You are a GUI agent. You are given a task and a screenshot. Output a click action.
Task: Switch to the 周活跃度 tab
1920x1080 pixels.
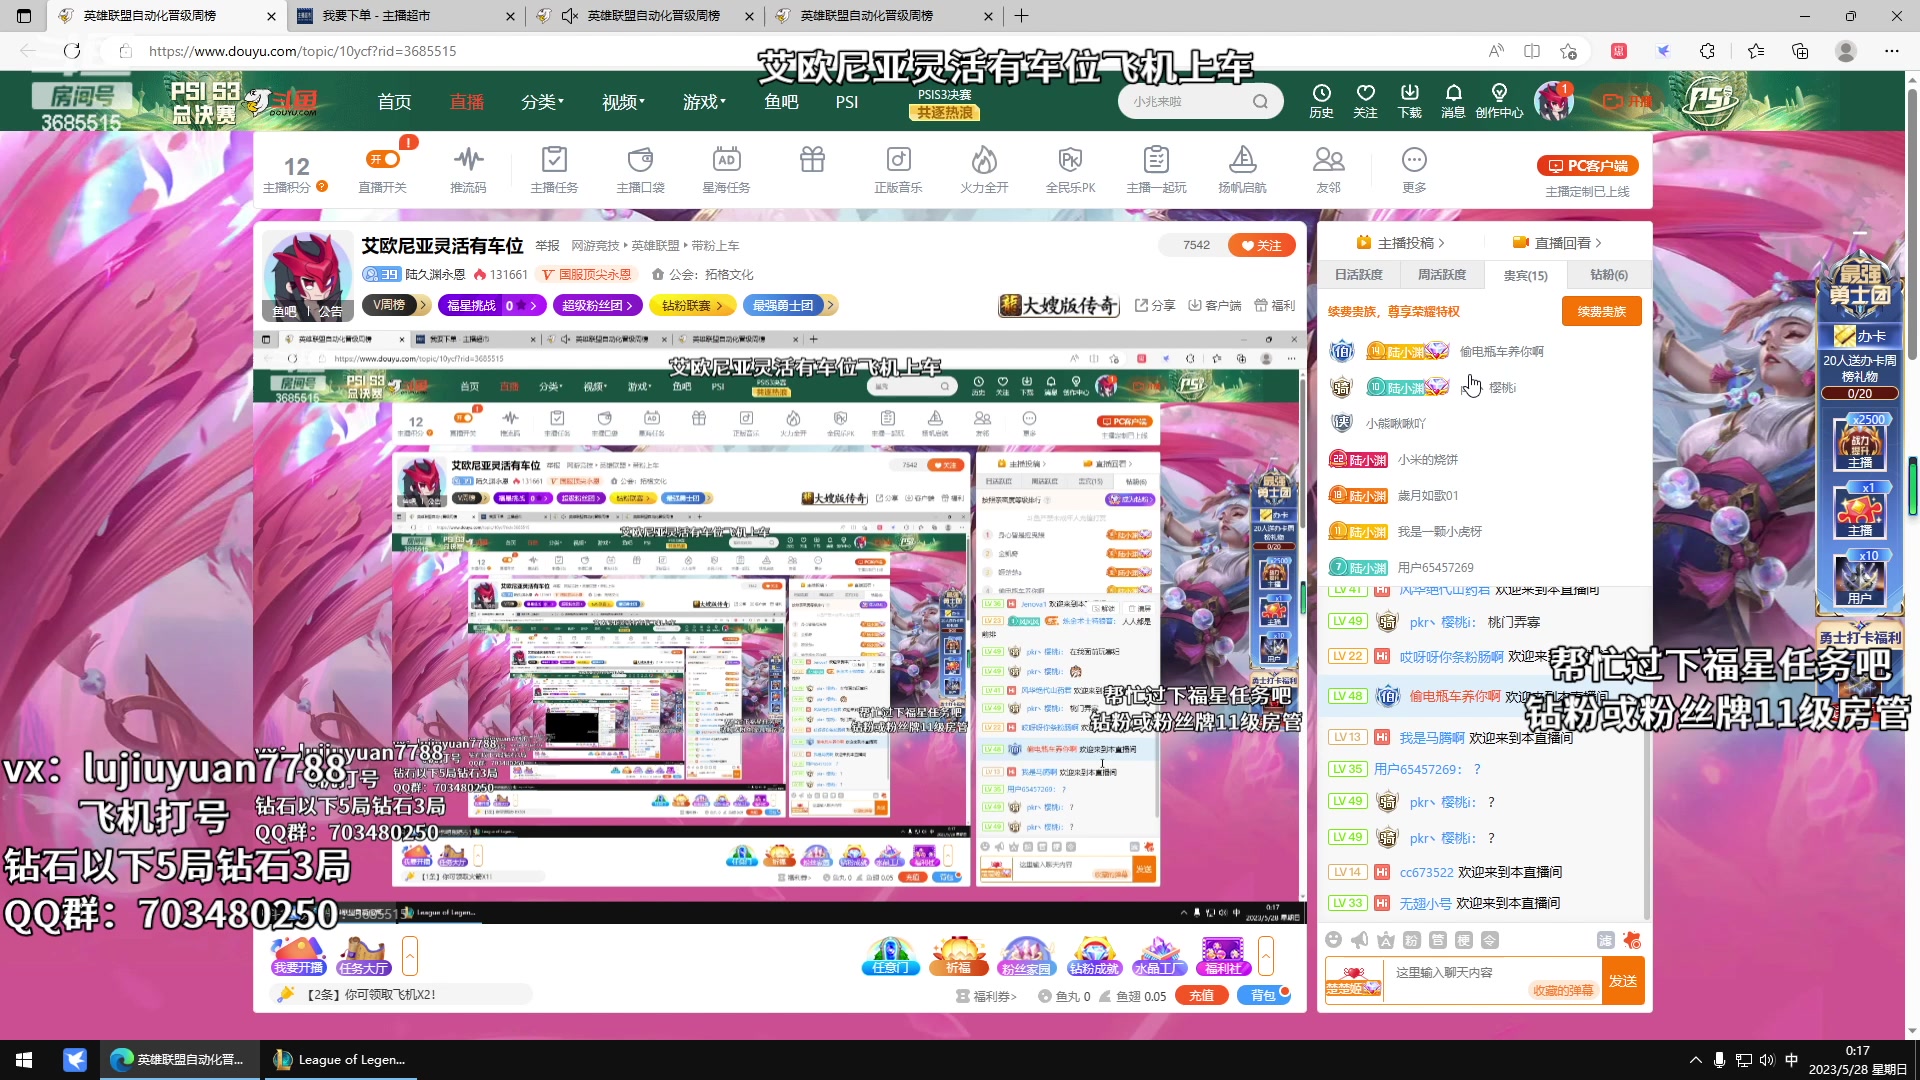[x=1441, y=275]
